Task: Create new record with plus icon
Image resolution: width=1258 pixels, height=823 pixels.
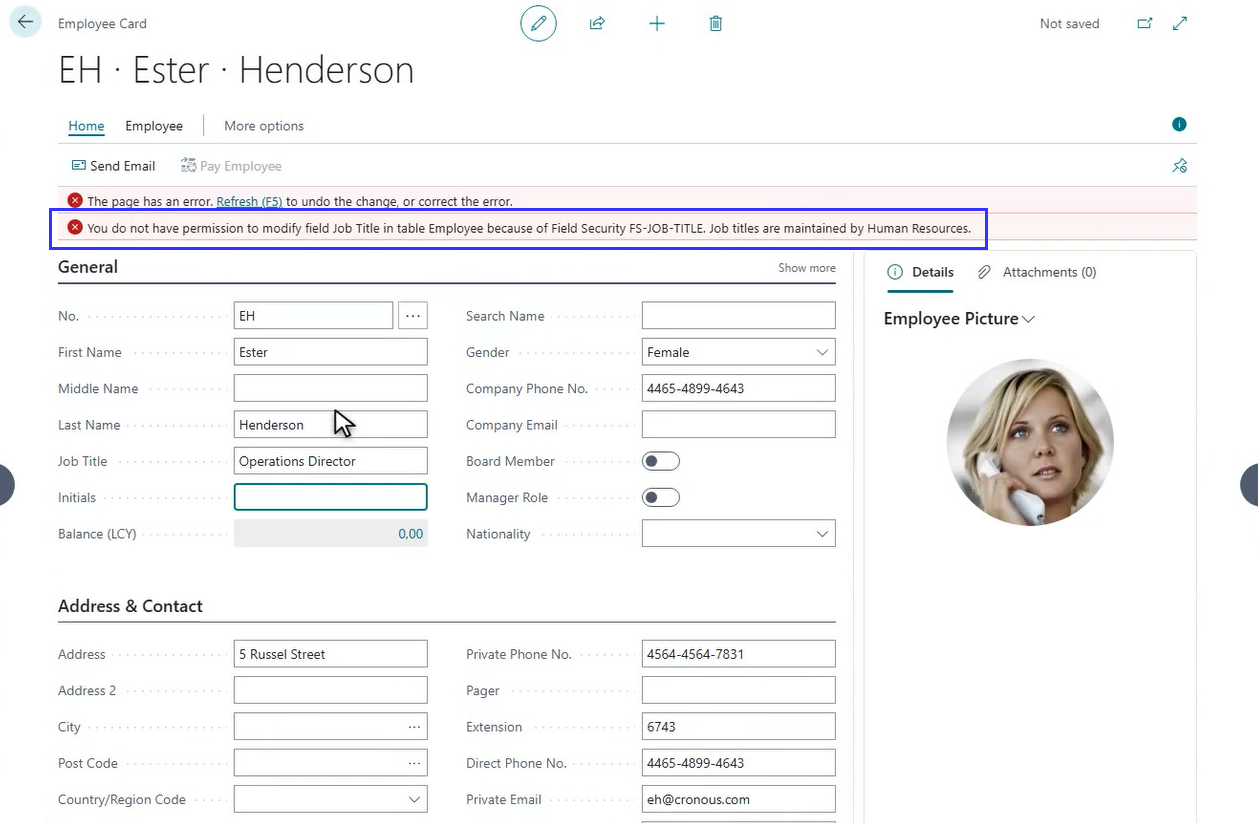Action: coord(657,23)
